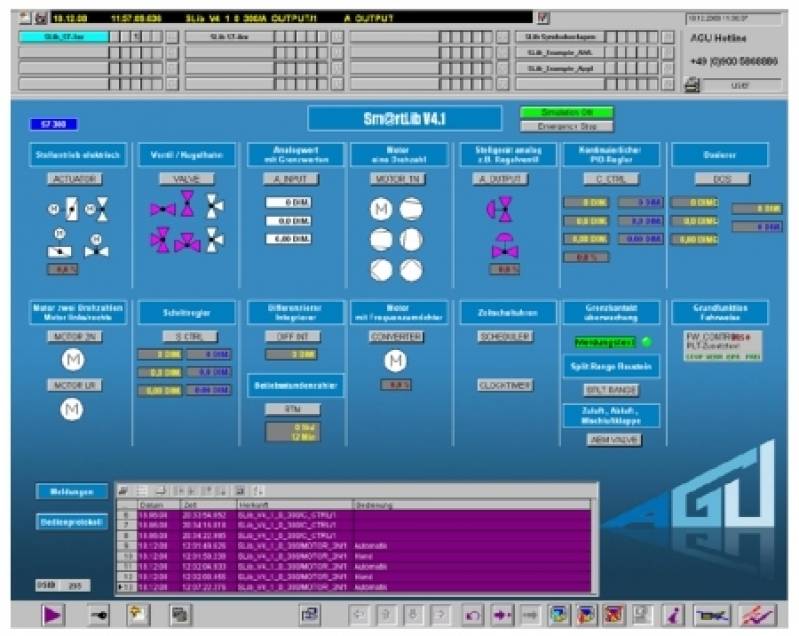The image size is (799, 636).
Task: Select the highlighted cyan area button at top left
Action: (x=64, y=37)
